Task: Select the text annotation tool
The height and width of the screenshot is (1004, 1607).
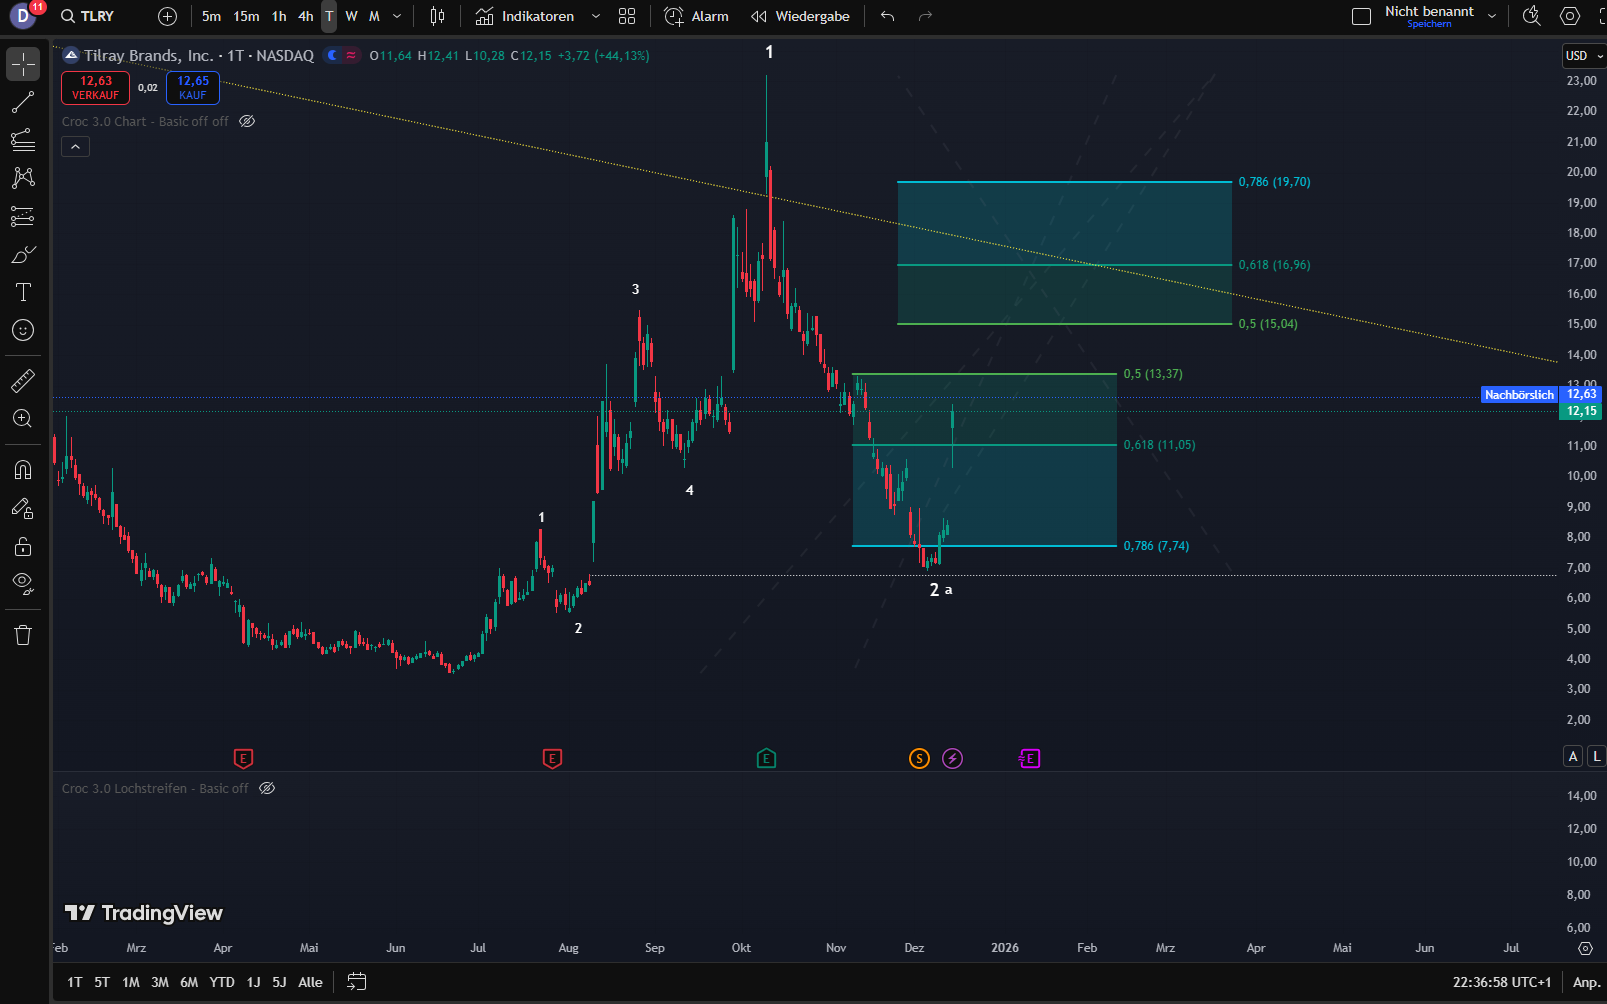Action: pyautogui.click(x=23, y=292)
